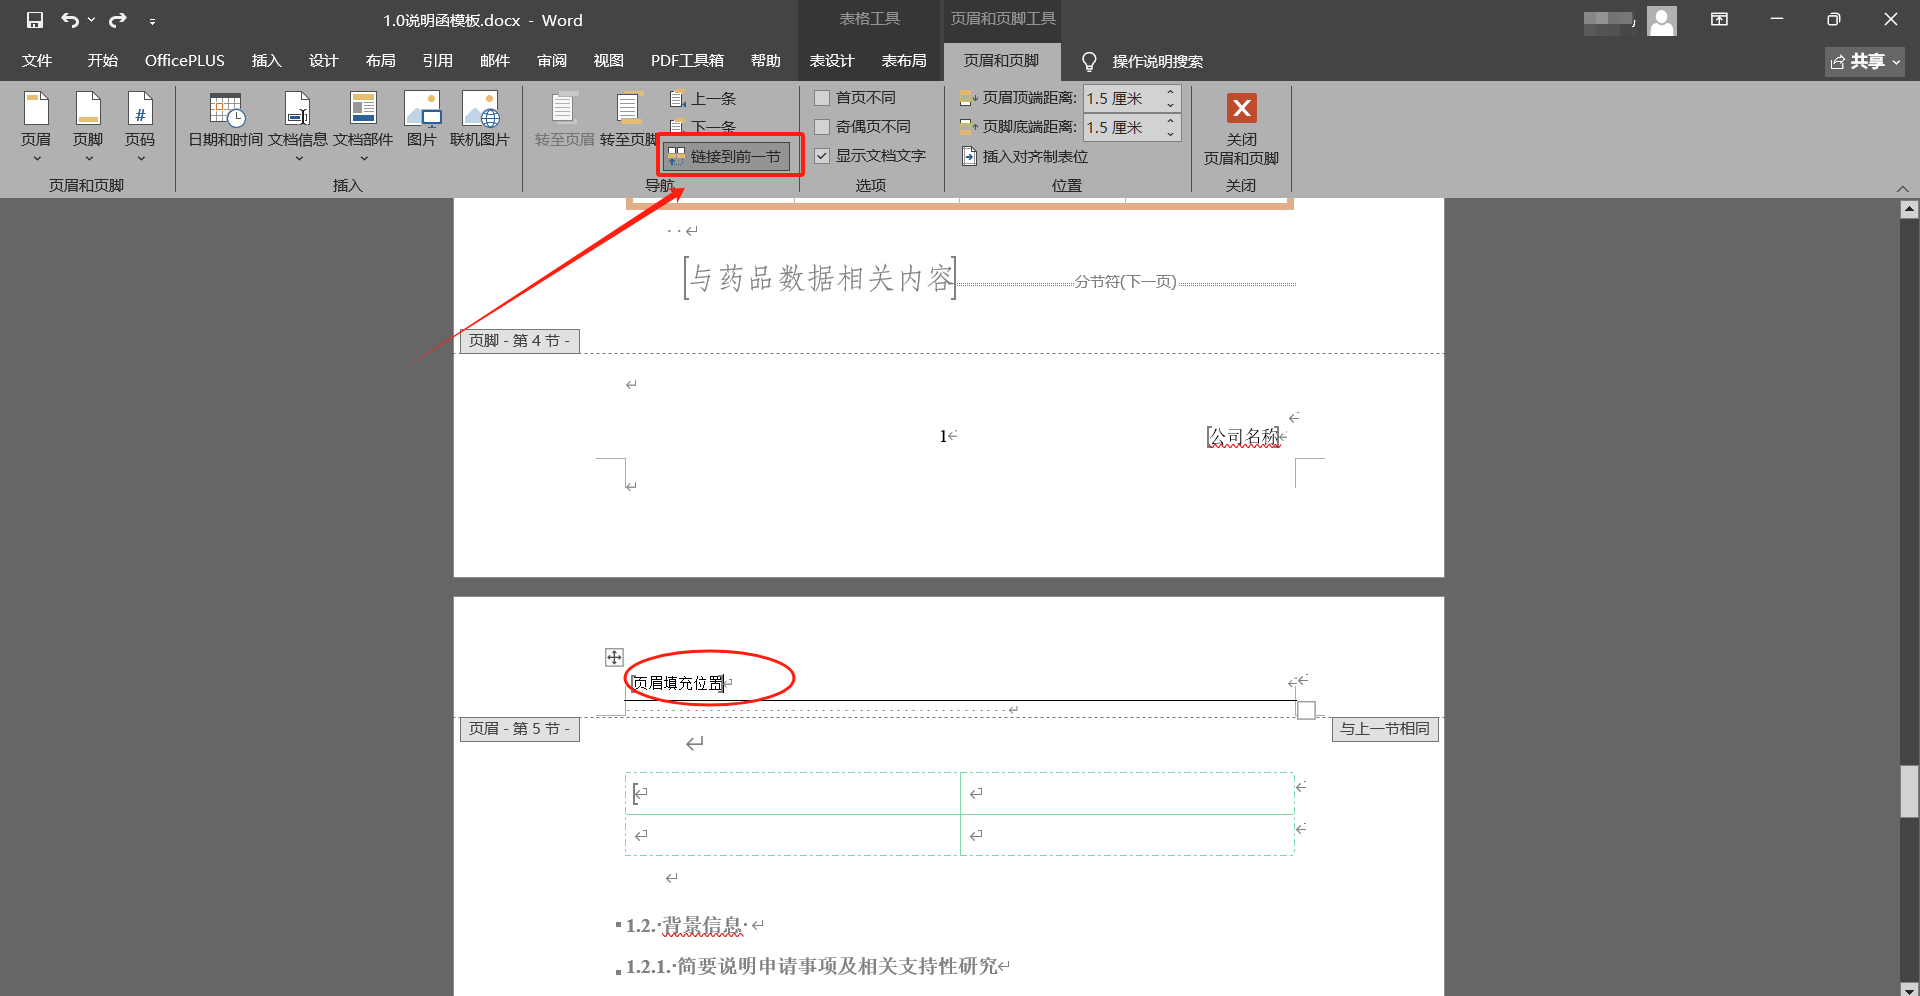
Task: Expand the 页码 dropdown arrow
Action: [141, 159]
